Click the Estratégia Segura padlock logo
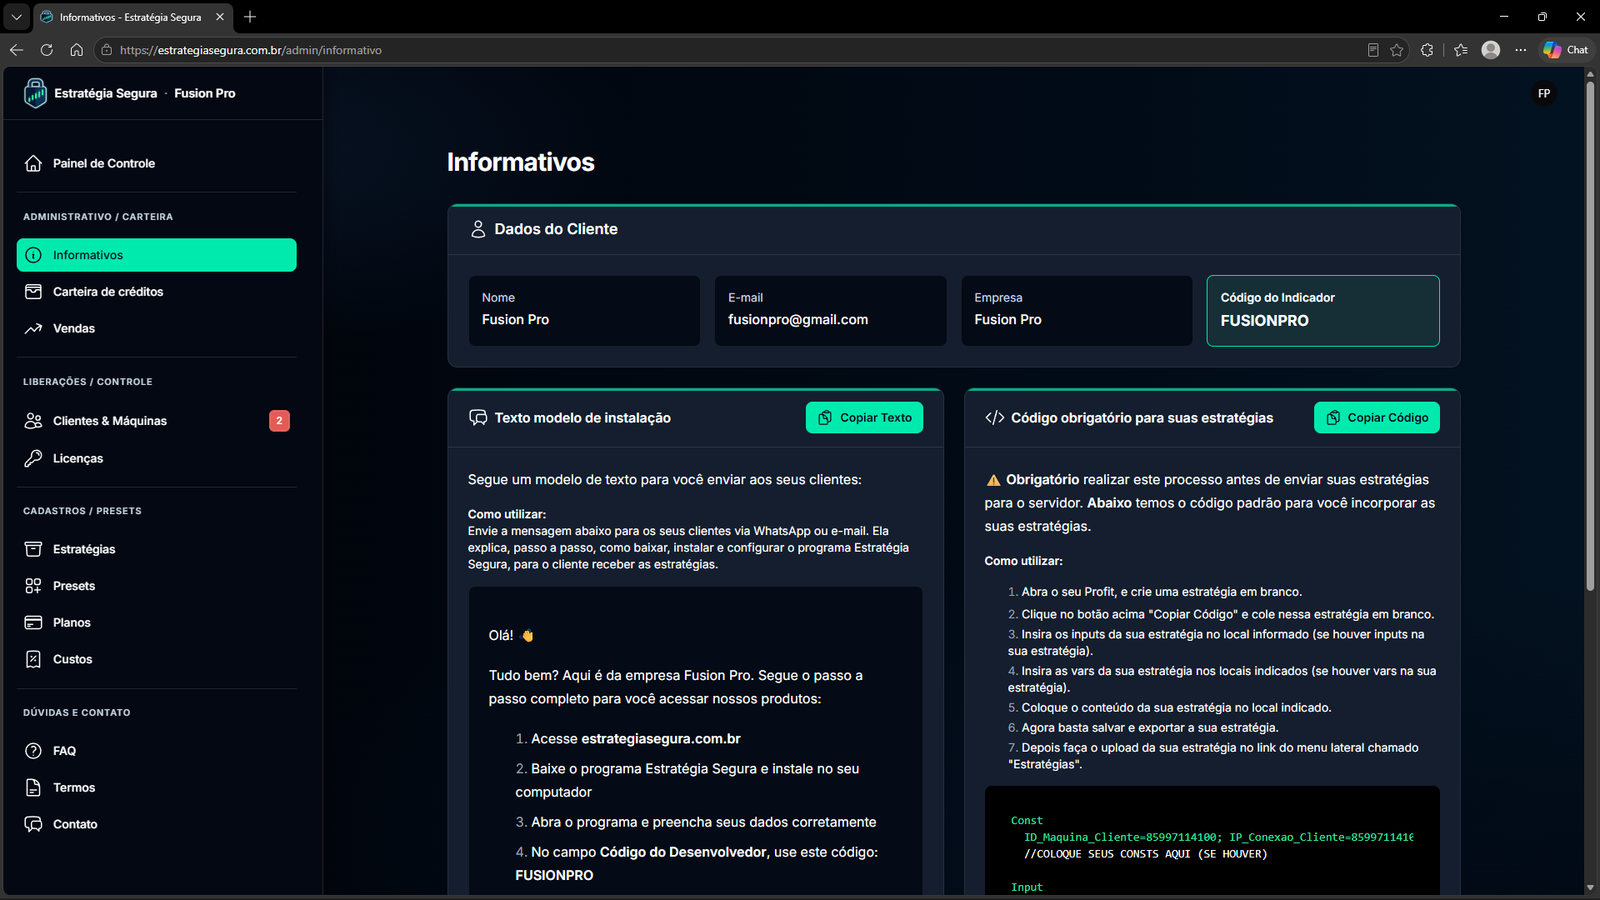Screen dimensions: 1600x900 [35, 93]
